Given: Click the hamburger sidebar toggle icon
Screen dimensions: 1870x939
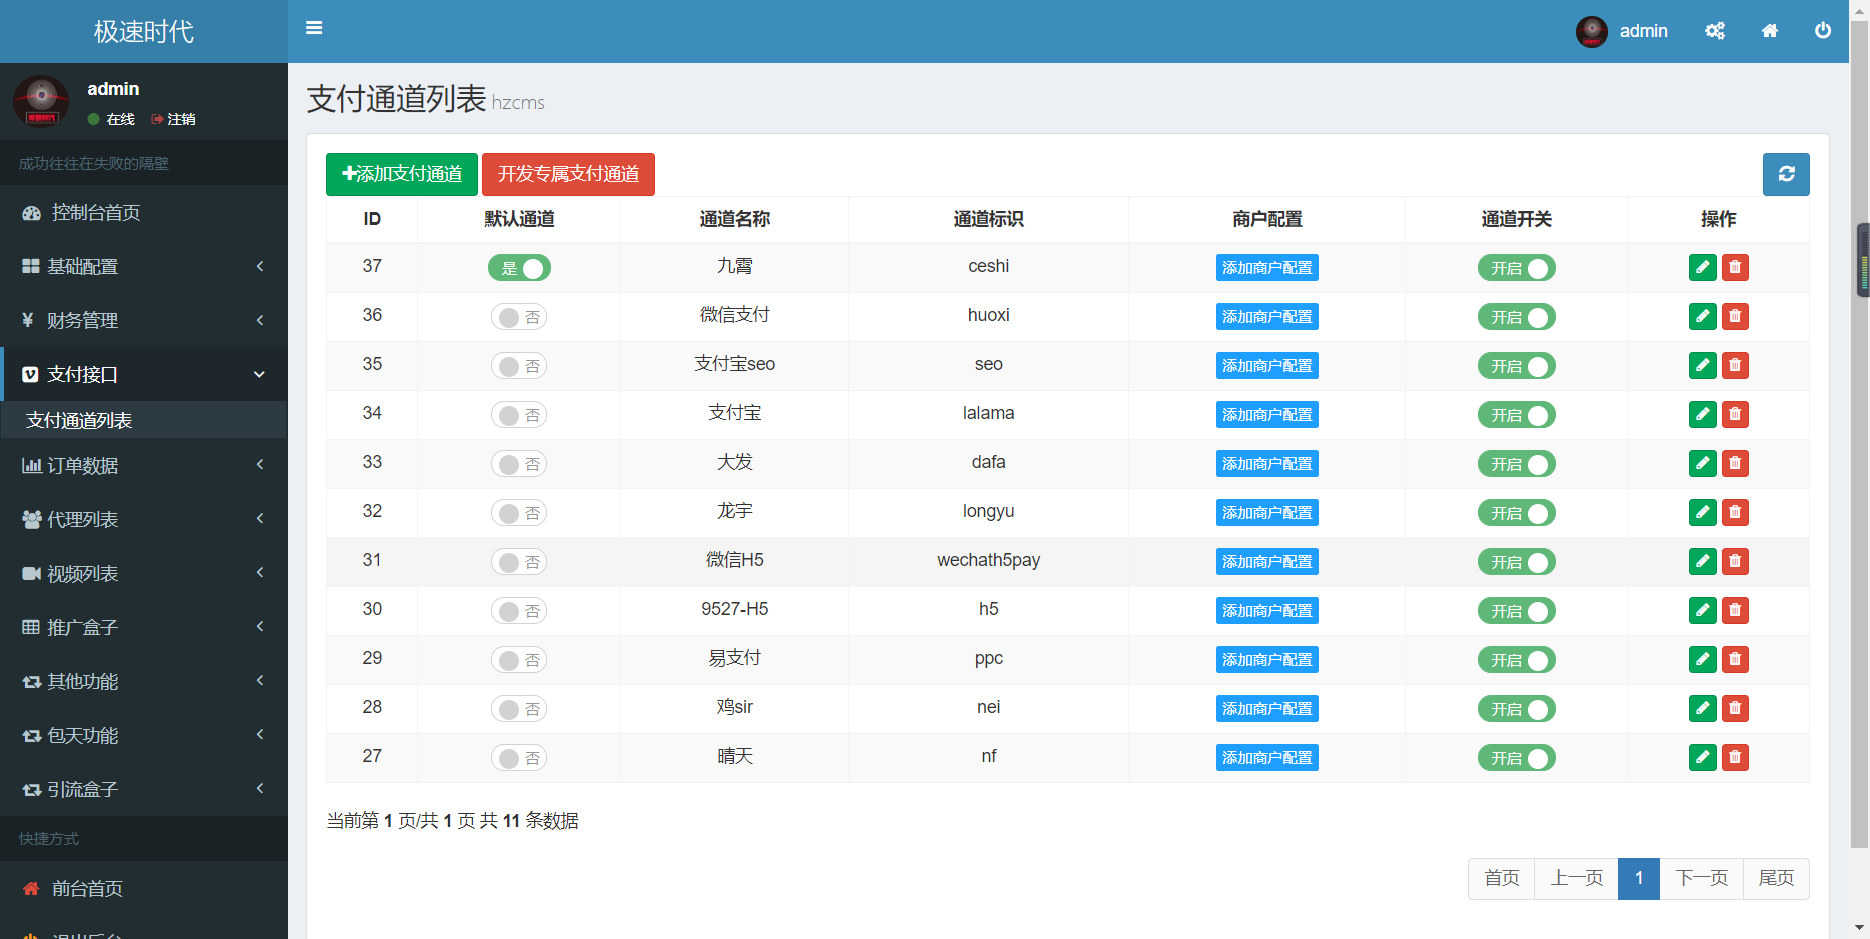Looking at the screenshot, I should pos(314,28).
